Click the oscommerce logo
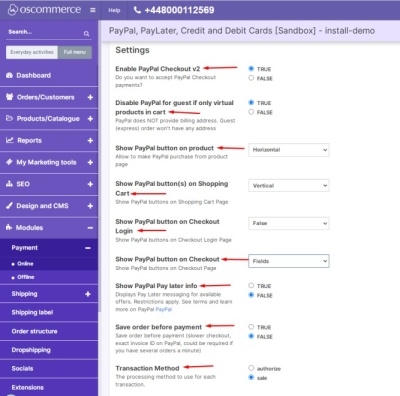 tap(44, 10)
